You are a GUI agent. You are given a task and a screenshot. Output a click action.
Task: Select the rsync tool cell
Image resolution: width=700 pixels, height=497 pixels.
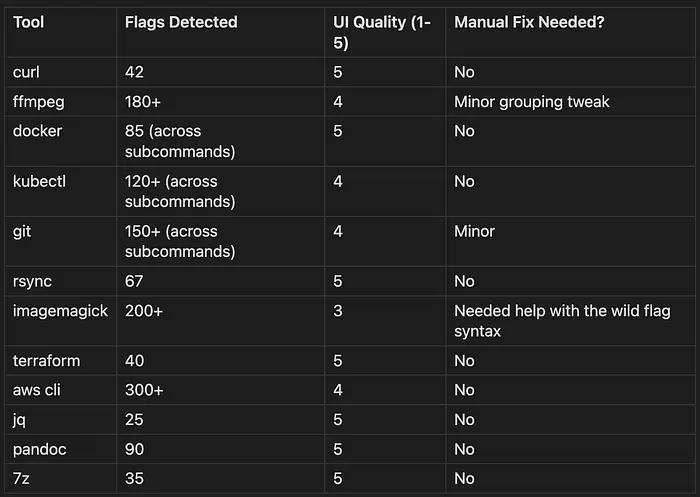click(x=32, y=281)
